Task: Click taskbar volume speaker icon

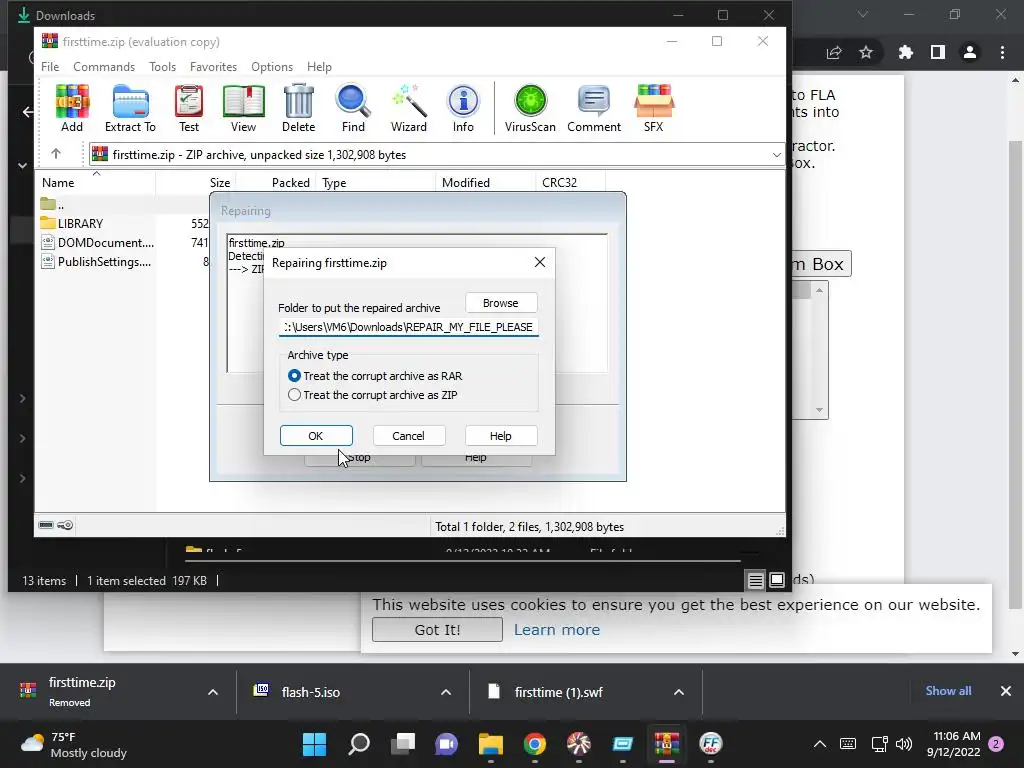Action: pyautogui.click(x=904, y=744)
